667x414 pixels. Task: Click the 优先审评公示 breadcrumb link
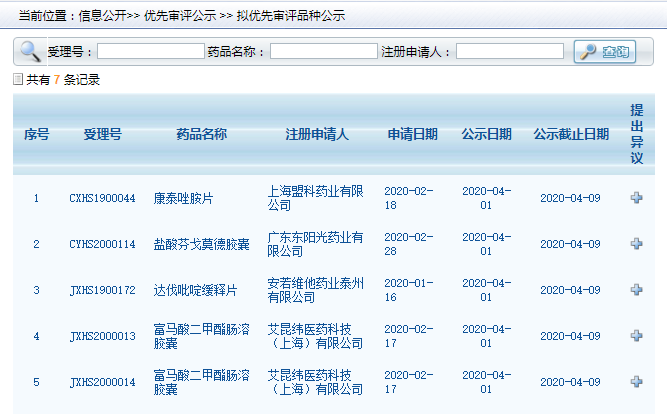pyautogui.click(x=180, y=16)
